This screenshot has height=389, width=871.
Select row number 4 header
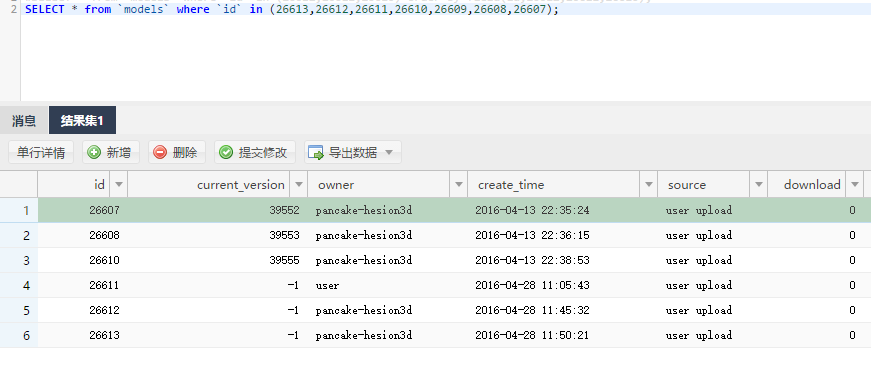pos(19,285)
